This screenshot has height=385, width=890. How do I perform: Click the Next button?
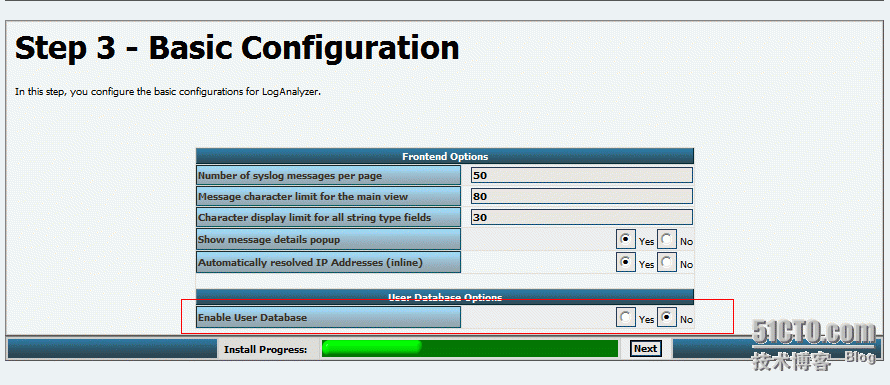click(645, 349)
